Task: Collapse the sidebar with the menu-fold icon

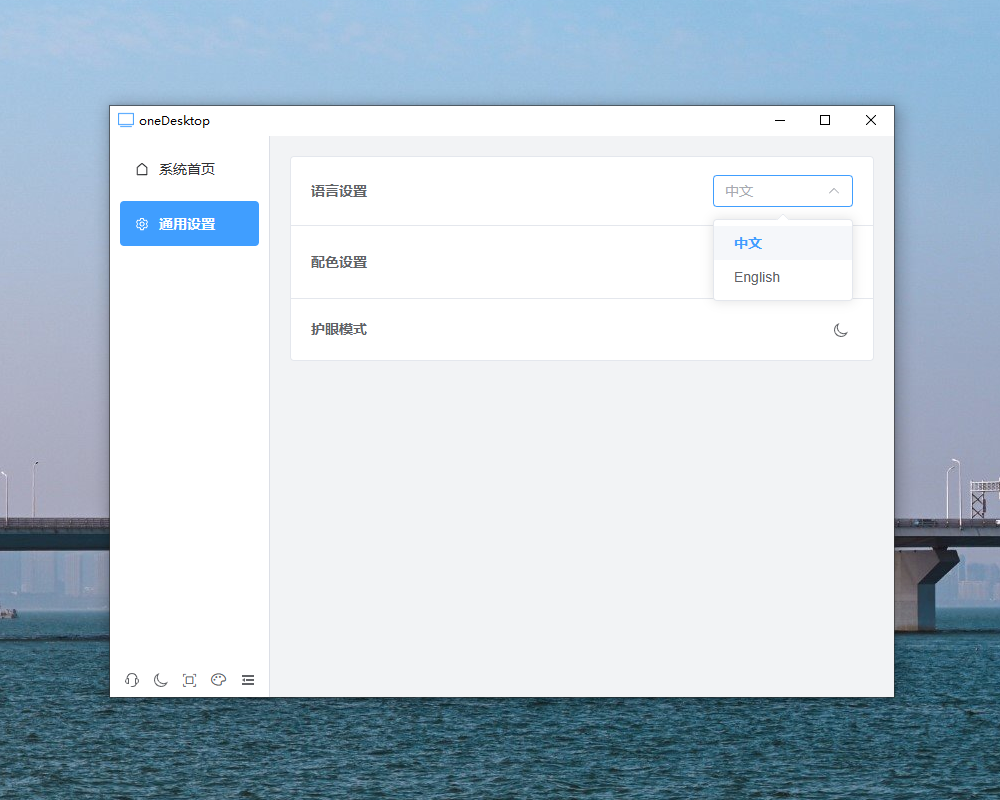Action: (x=248, y=680)
